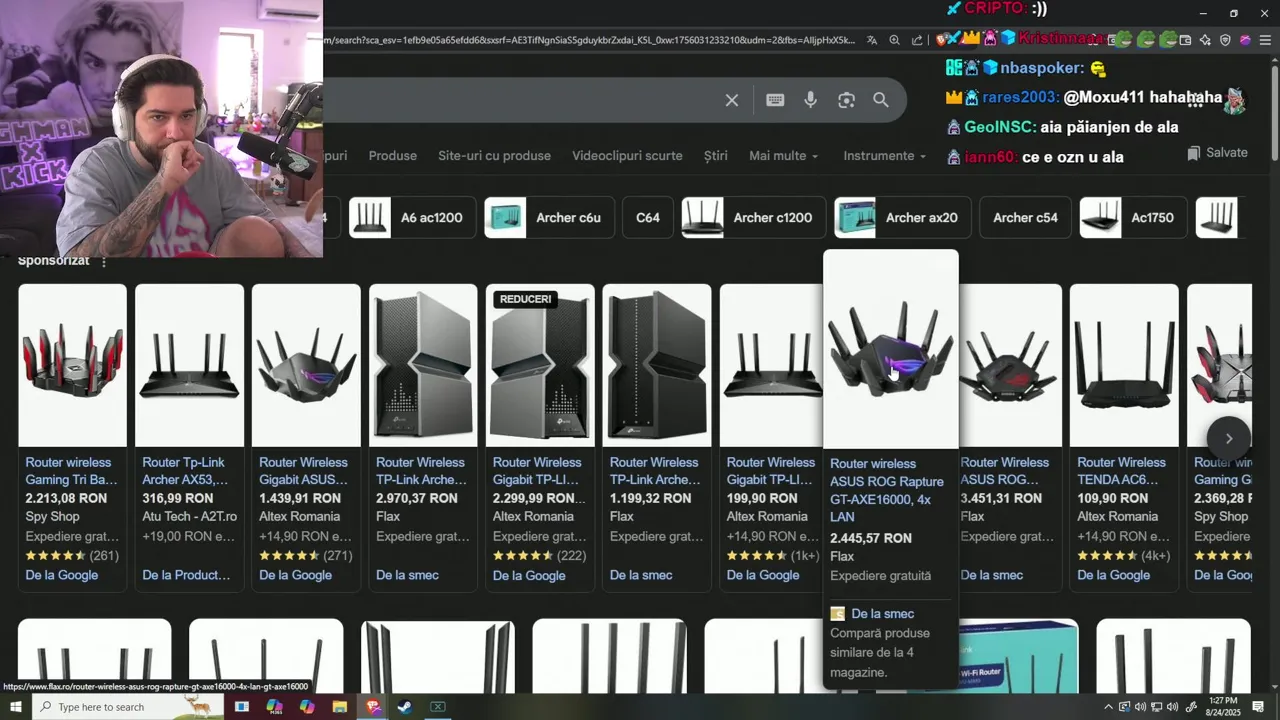Click the magnifier search submit icon
1280x720 pixels.
coord(881,100)
